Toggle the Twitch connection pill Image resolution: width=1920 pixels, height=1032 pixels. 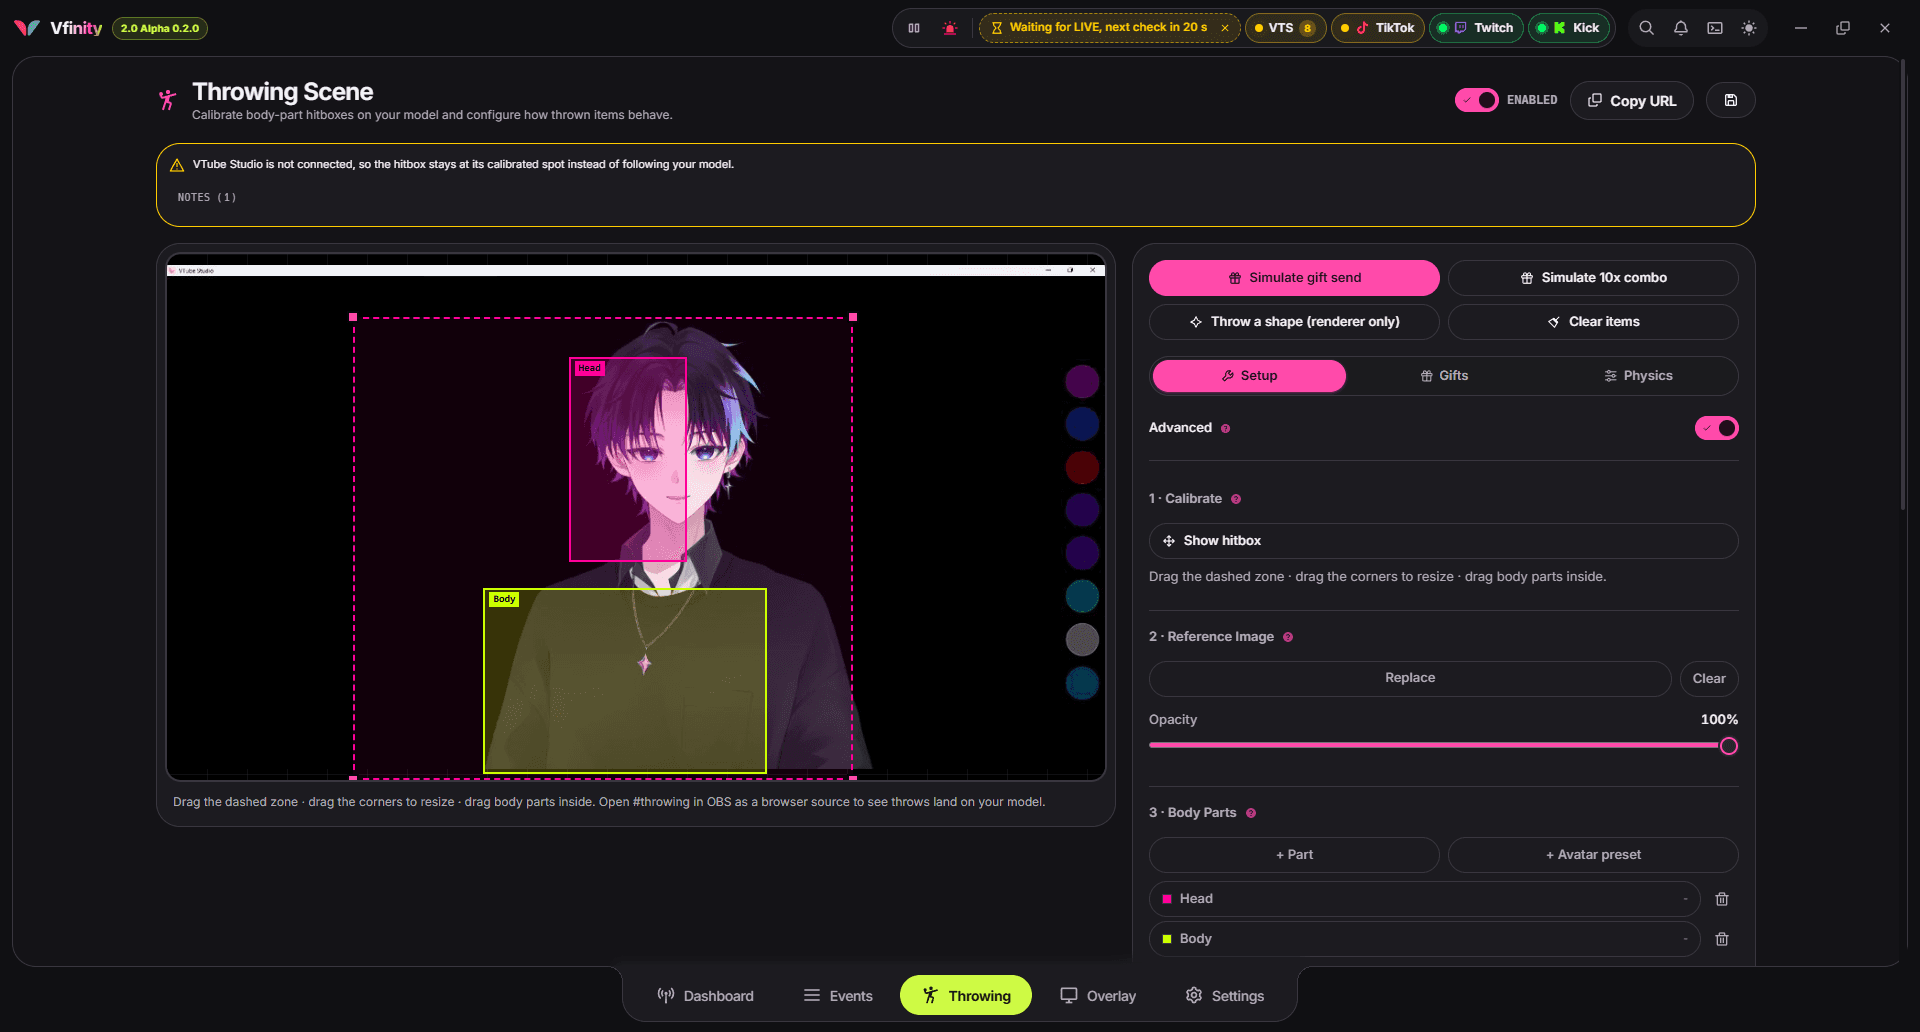click(x=1476, y=28)
